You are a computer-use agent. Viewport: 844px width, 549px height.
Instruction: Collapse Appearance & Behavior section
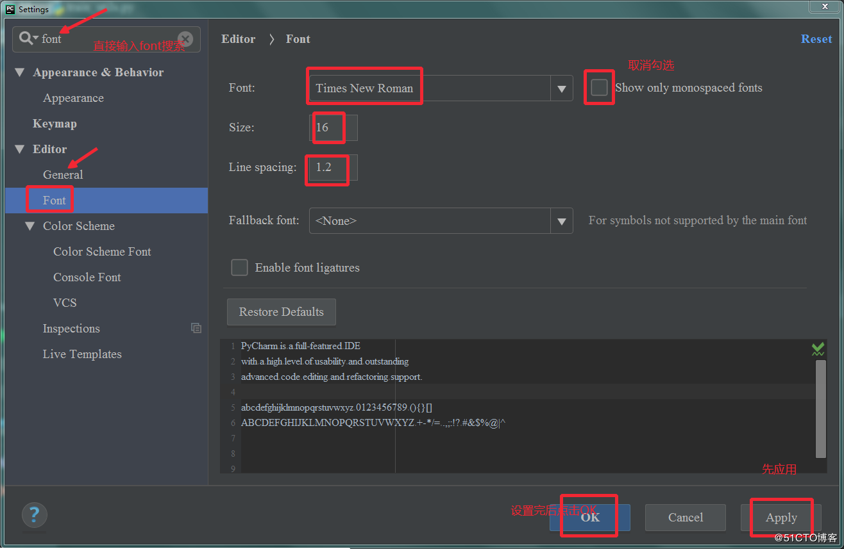click(20, 72)
